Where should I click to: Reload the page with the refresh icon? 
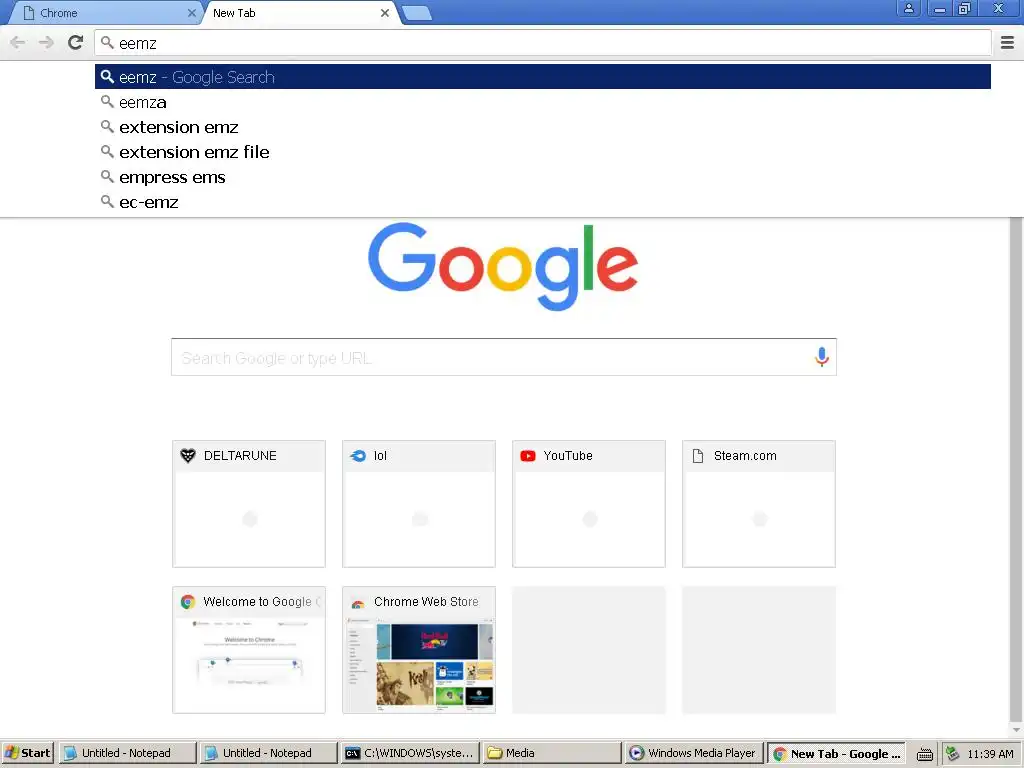click(76, 43)
